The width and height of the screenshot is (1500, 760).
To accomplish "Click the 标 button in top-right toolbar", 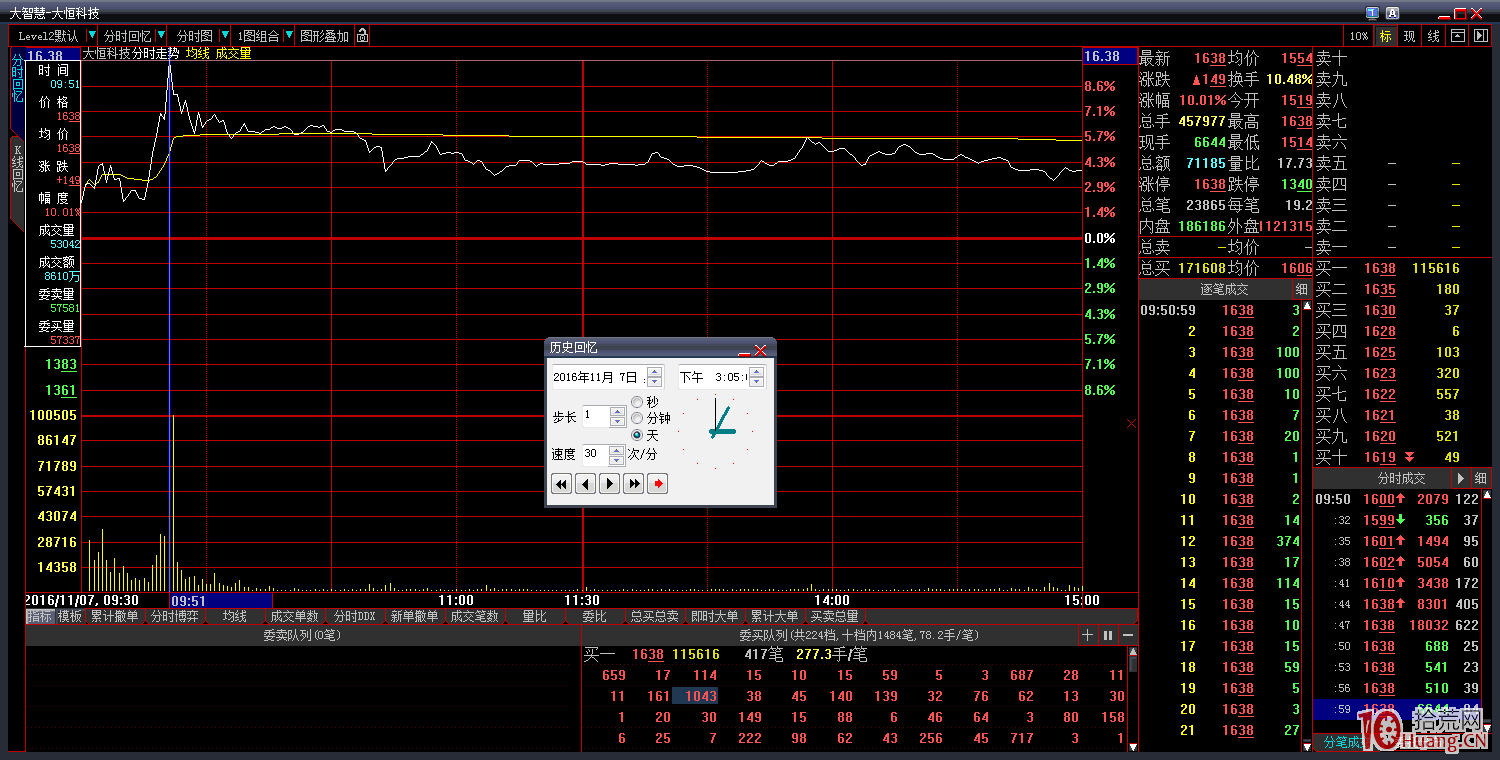I will tap(1385, 36).
